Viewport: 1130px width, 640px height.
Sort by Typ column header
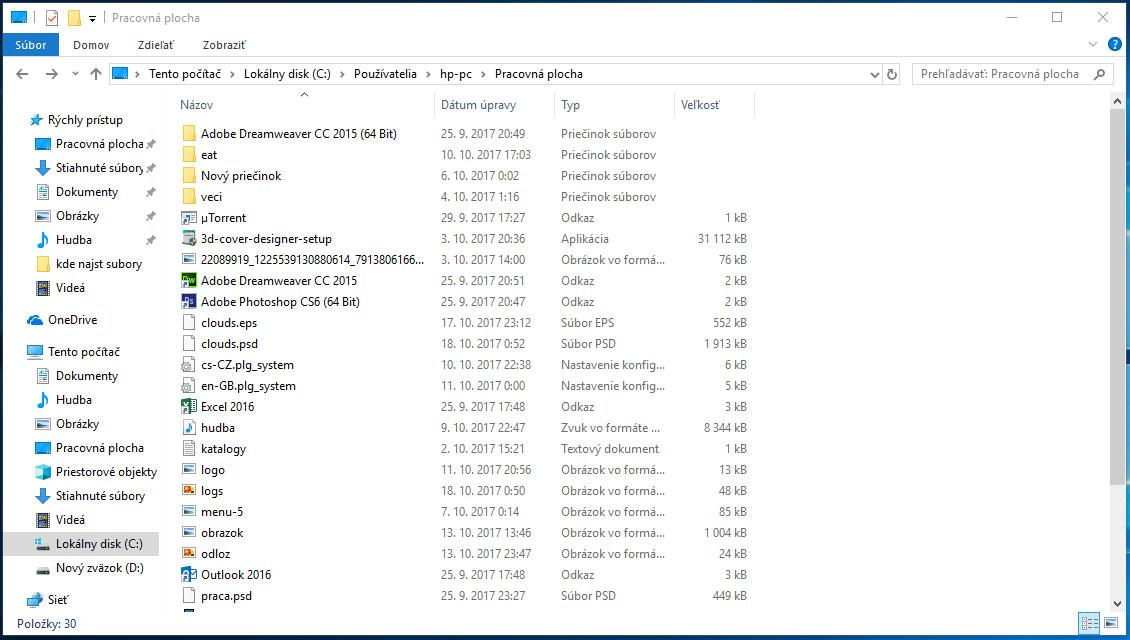point(614,105)
